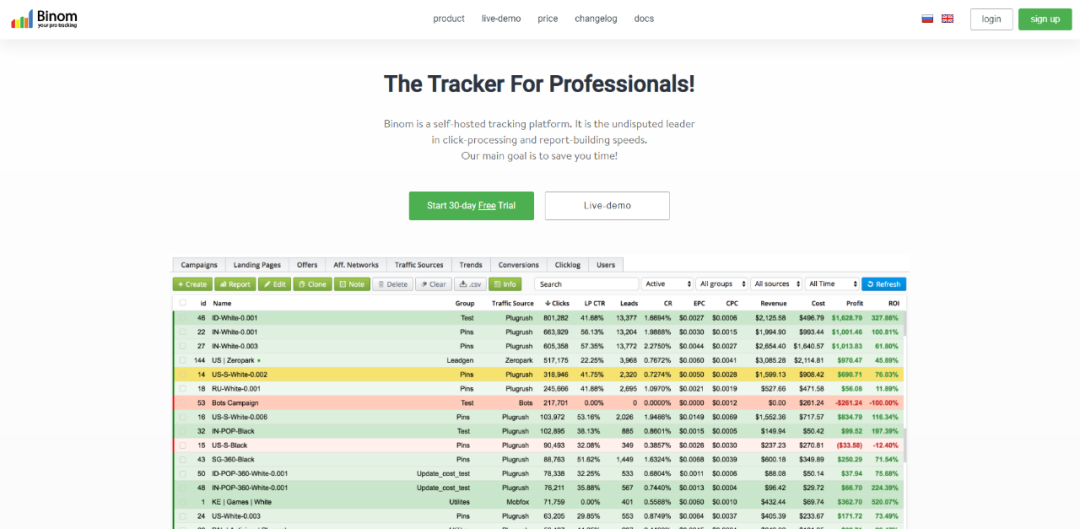The width and height of the screenshot is (1080, 529).
Task: Open the docs page
Action: click(x=644, y=19)
